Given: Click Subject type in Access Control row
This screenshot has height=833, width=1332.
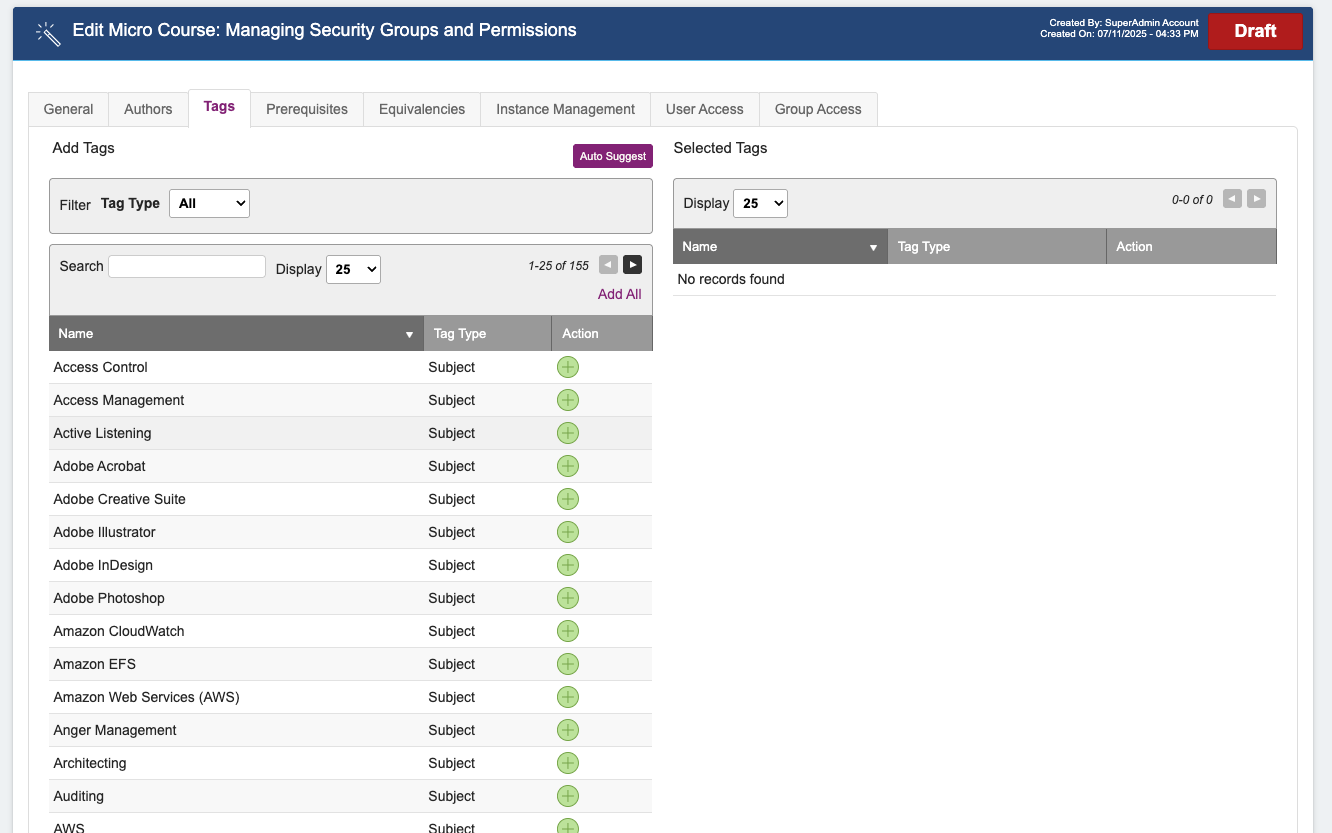Looking at the screenshot, I should click(452, 367).
